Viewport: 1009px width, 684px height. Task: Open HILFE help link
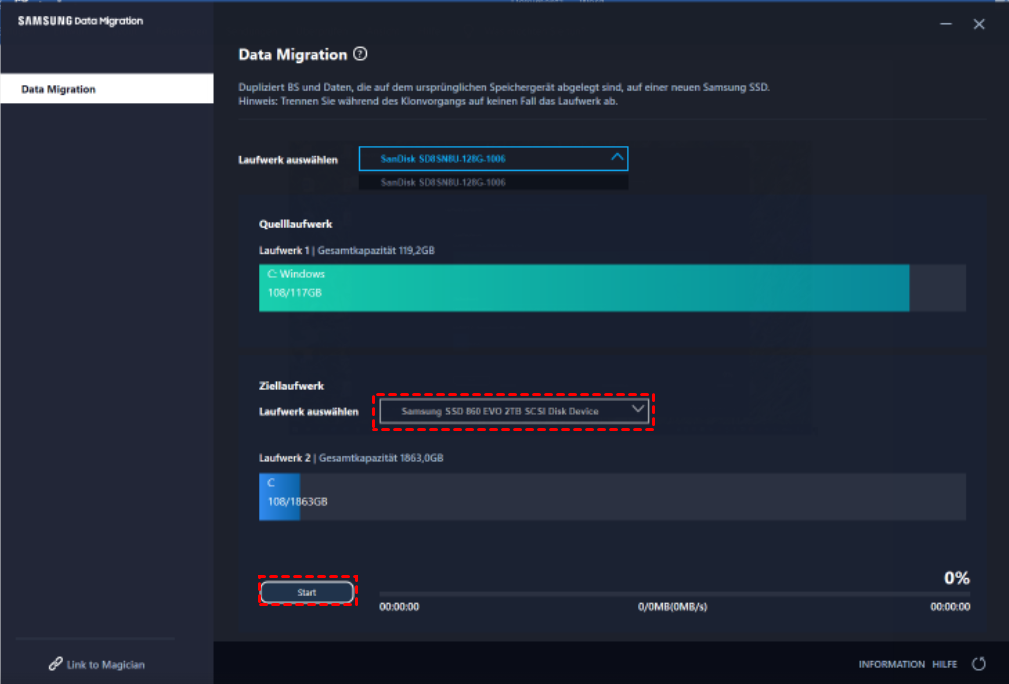[944, 664]
